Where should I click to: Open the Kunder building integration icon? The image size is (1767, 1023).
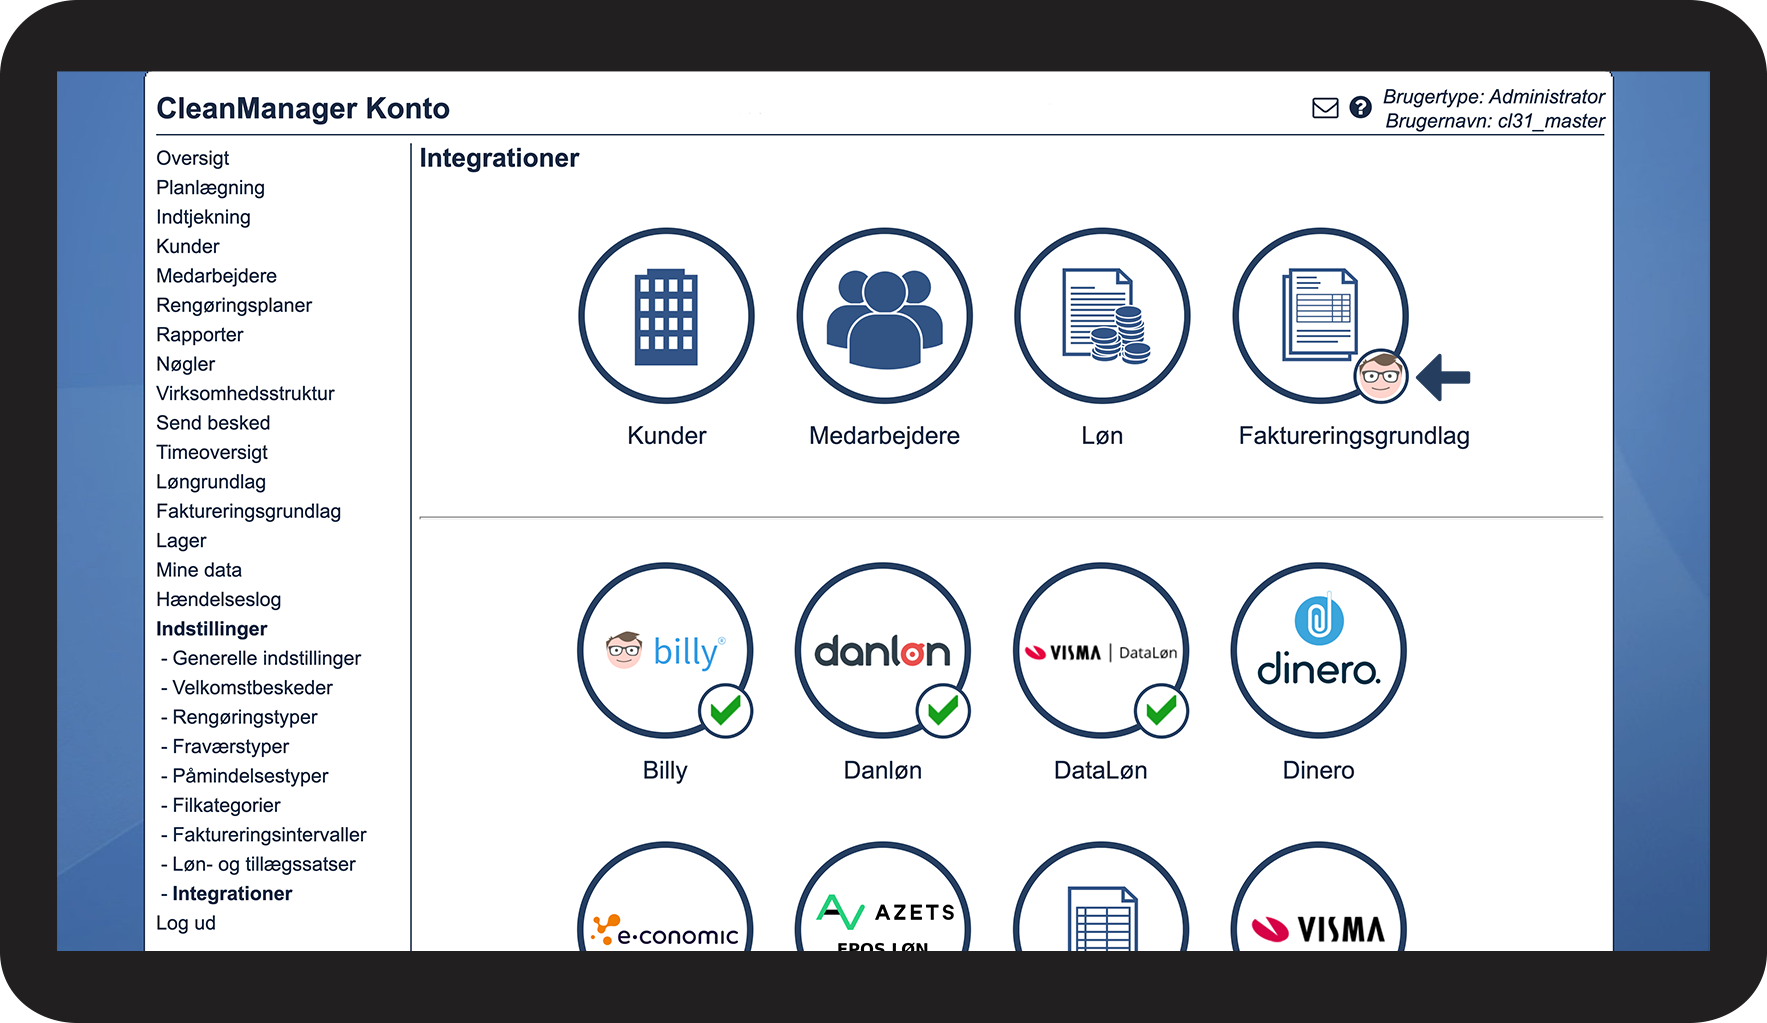pyautogui.click(x=666, y=316)
